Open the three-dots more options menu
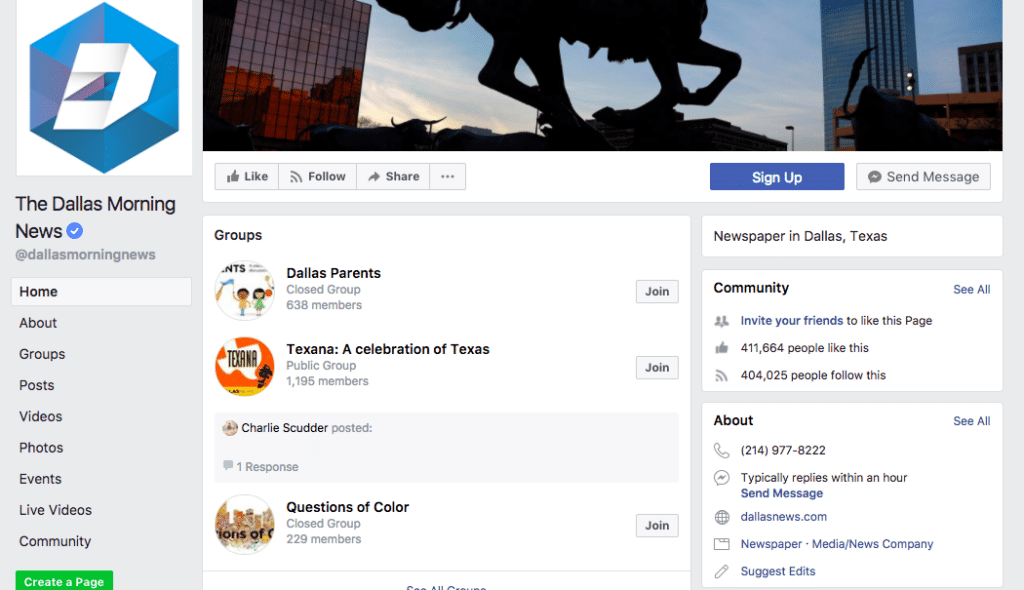Screen dimensions: 1024x590 click(x=447, y=176)
